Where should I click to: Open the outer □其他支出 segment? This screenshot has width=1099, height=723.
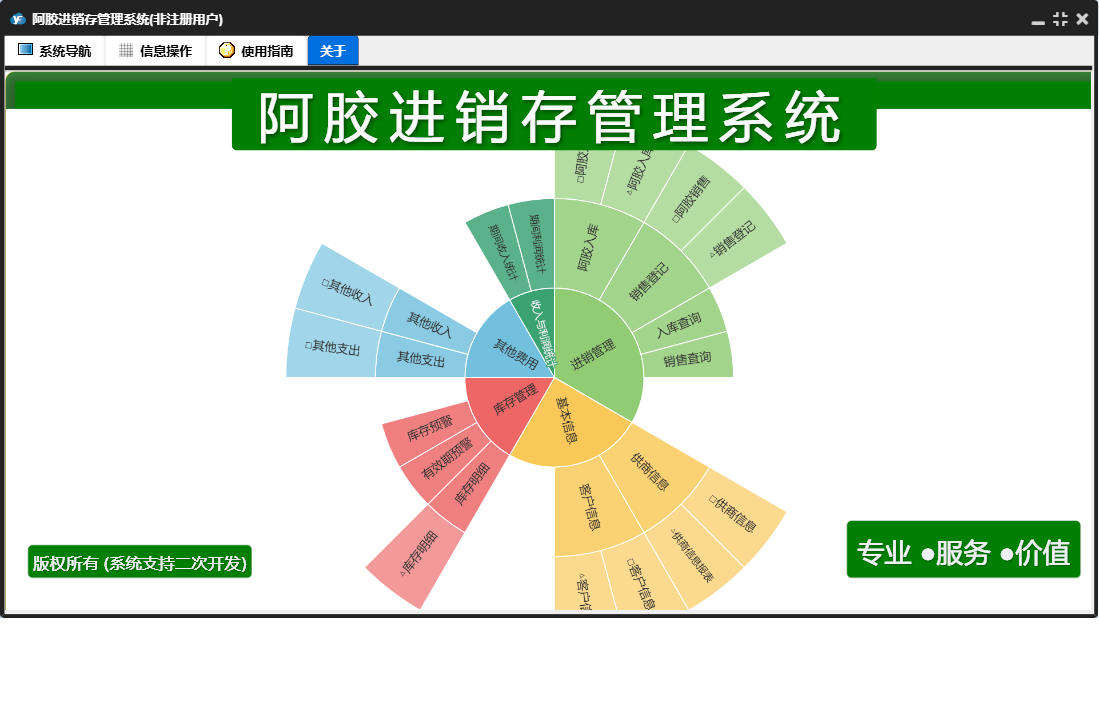pyautogui.click(x=332, y=347)
